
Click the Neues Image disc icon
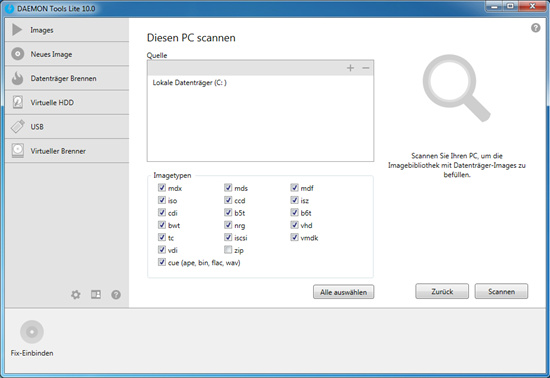point(18,54)
